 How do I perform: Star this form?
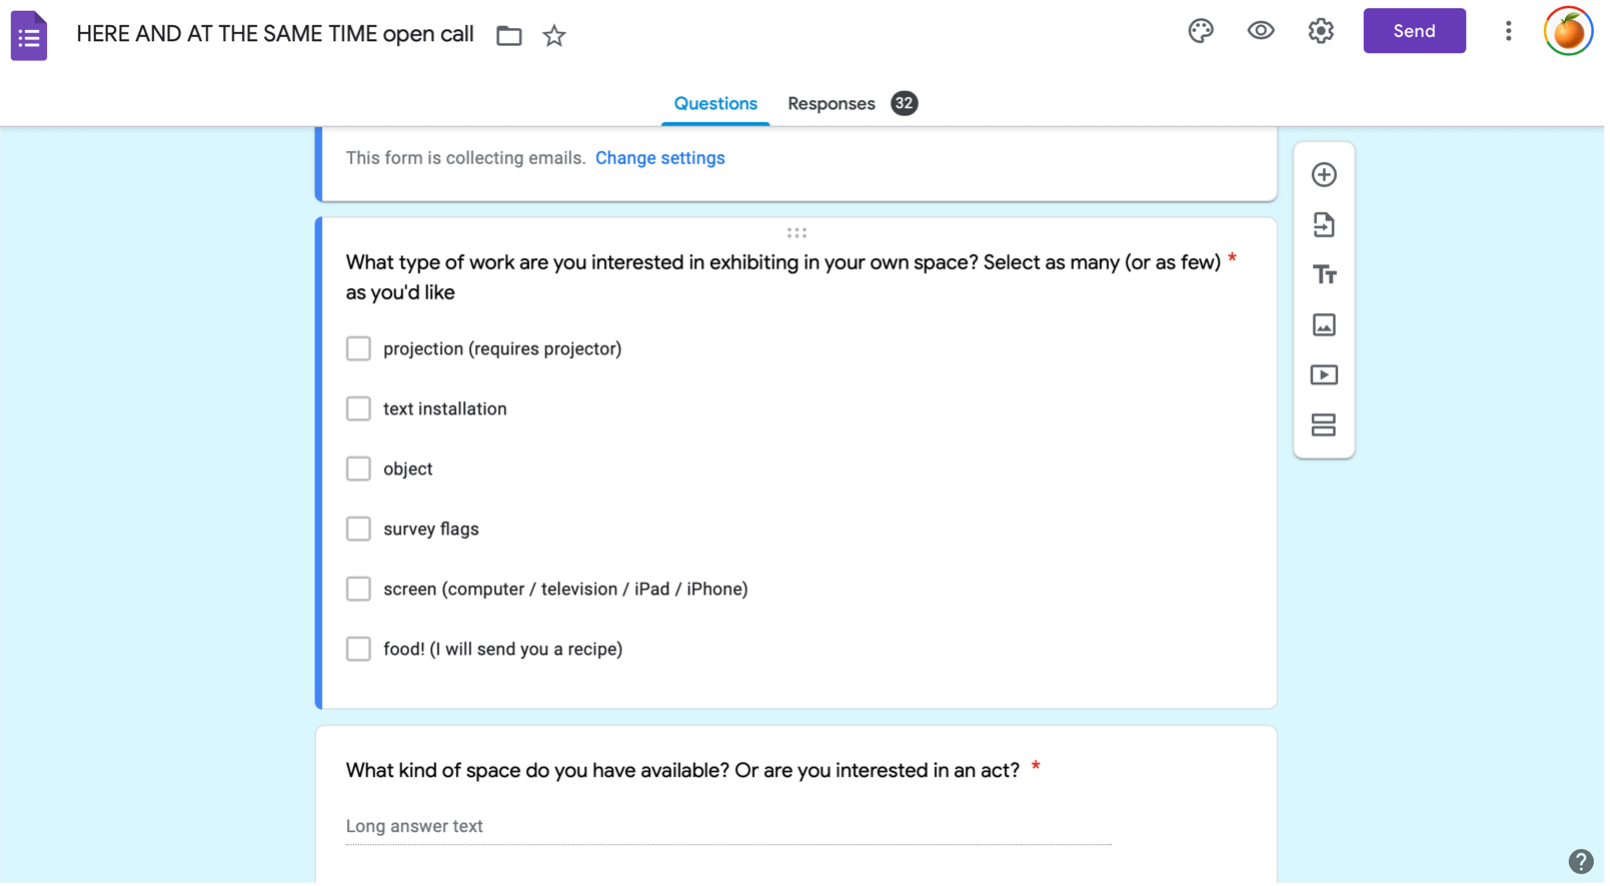[x=554, y=36]
